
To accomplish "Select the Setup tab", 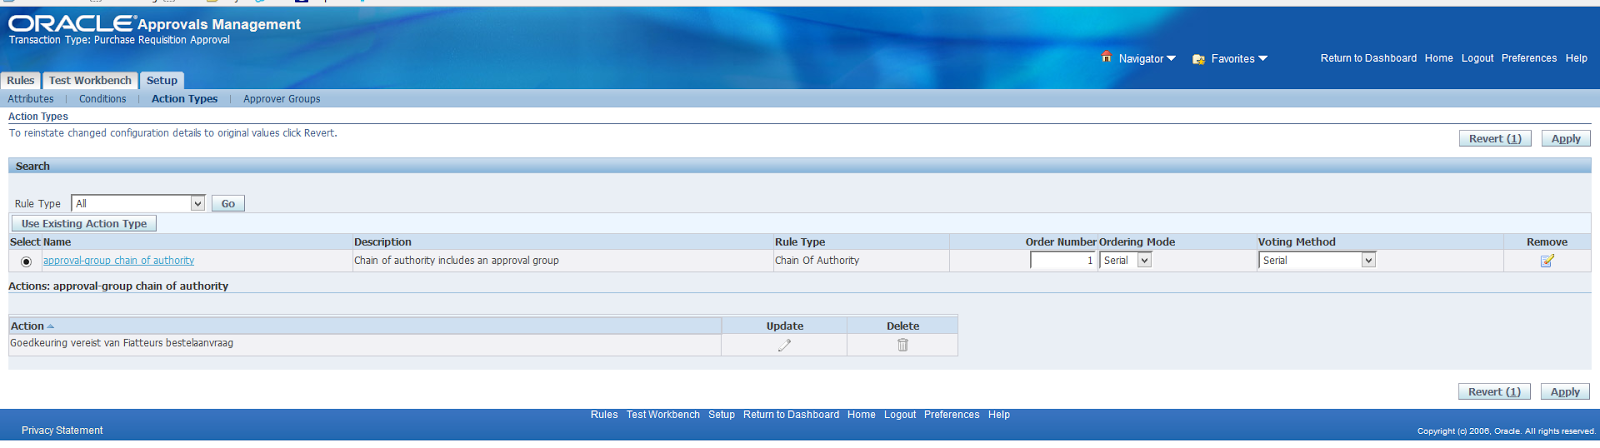I will 162,81.
